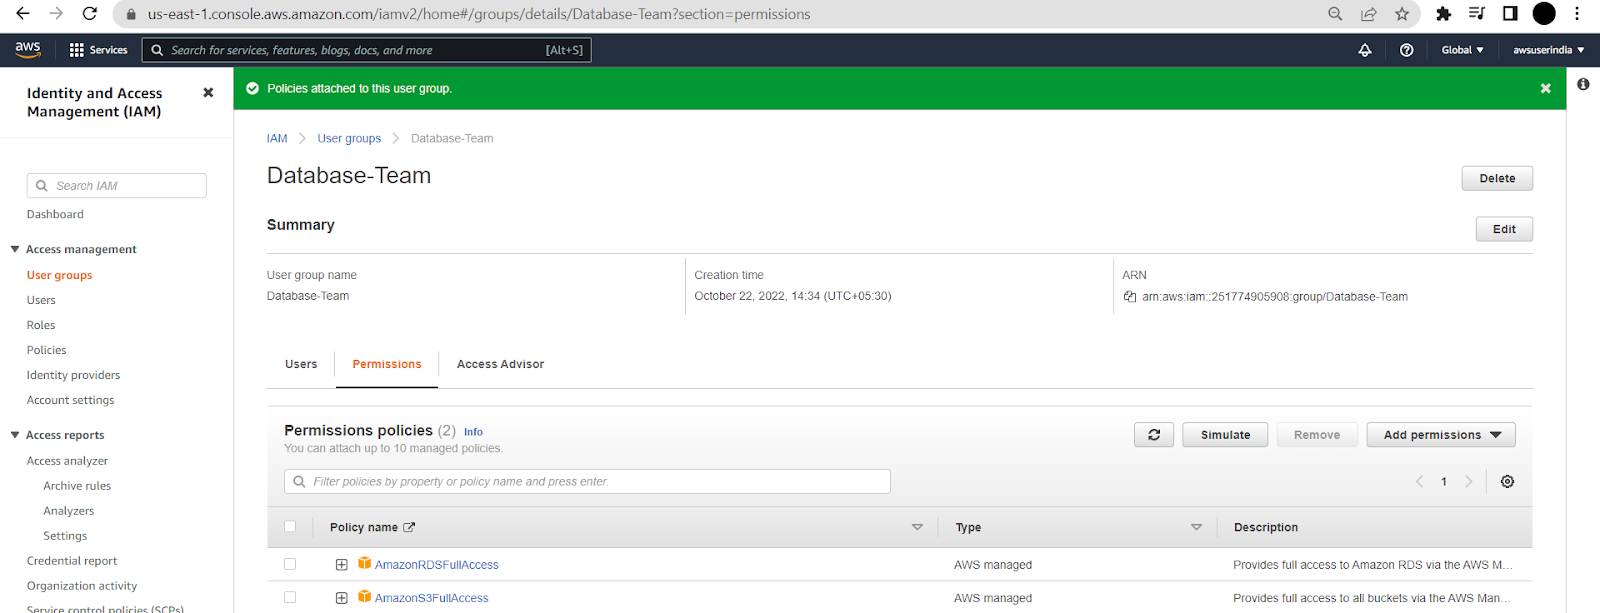Collapse the Access reports section

tap(15, 435)
